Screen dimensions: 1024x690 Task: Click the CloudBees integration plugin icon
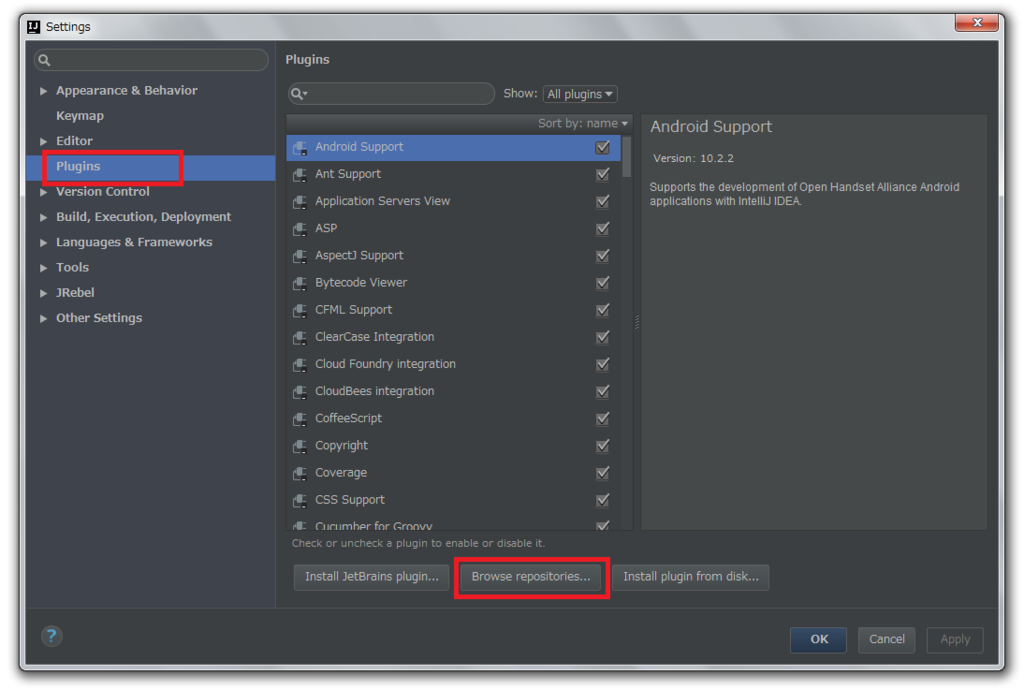tap(300, 392)
